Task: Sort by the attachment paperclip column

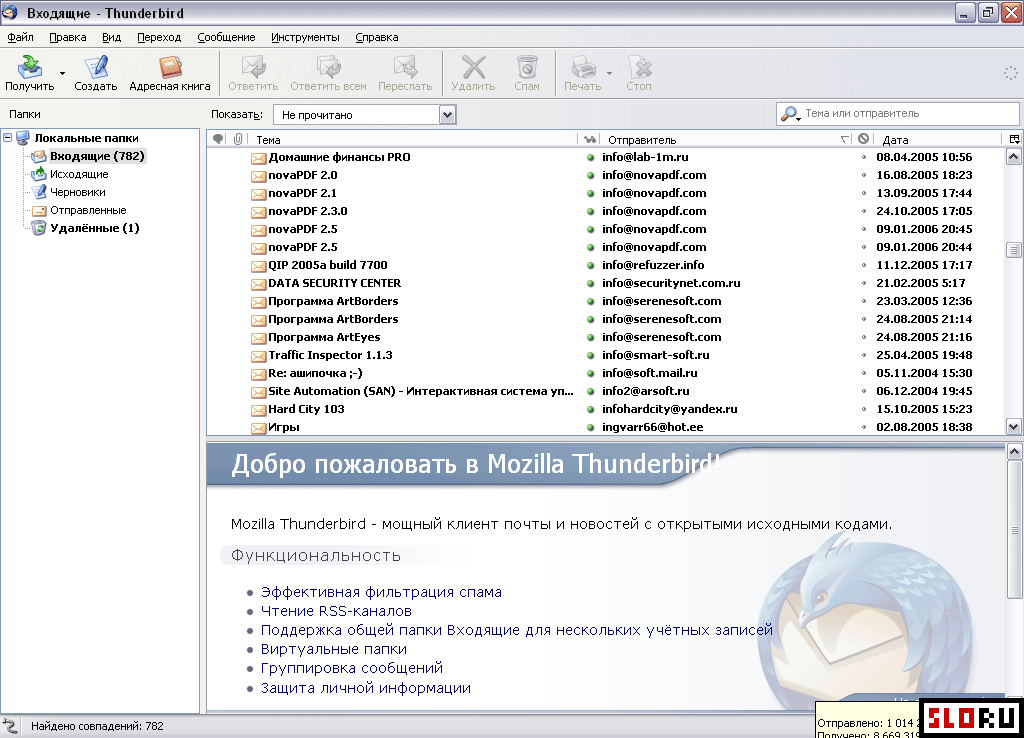Action: coord(238,139)
